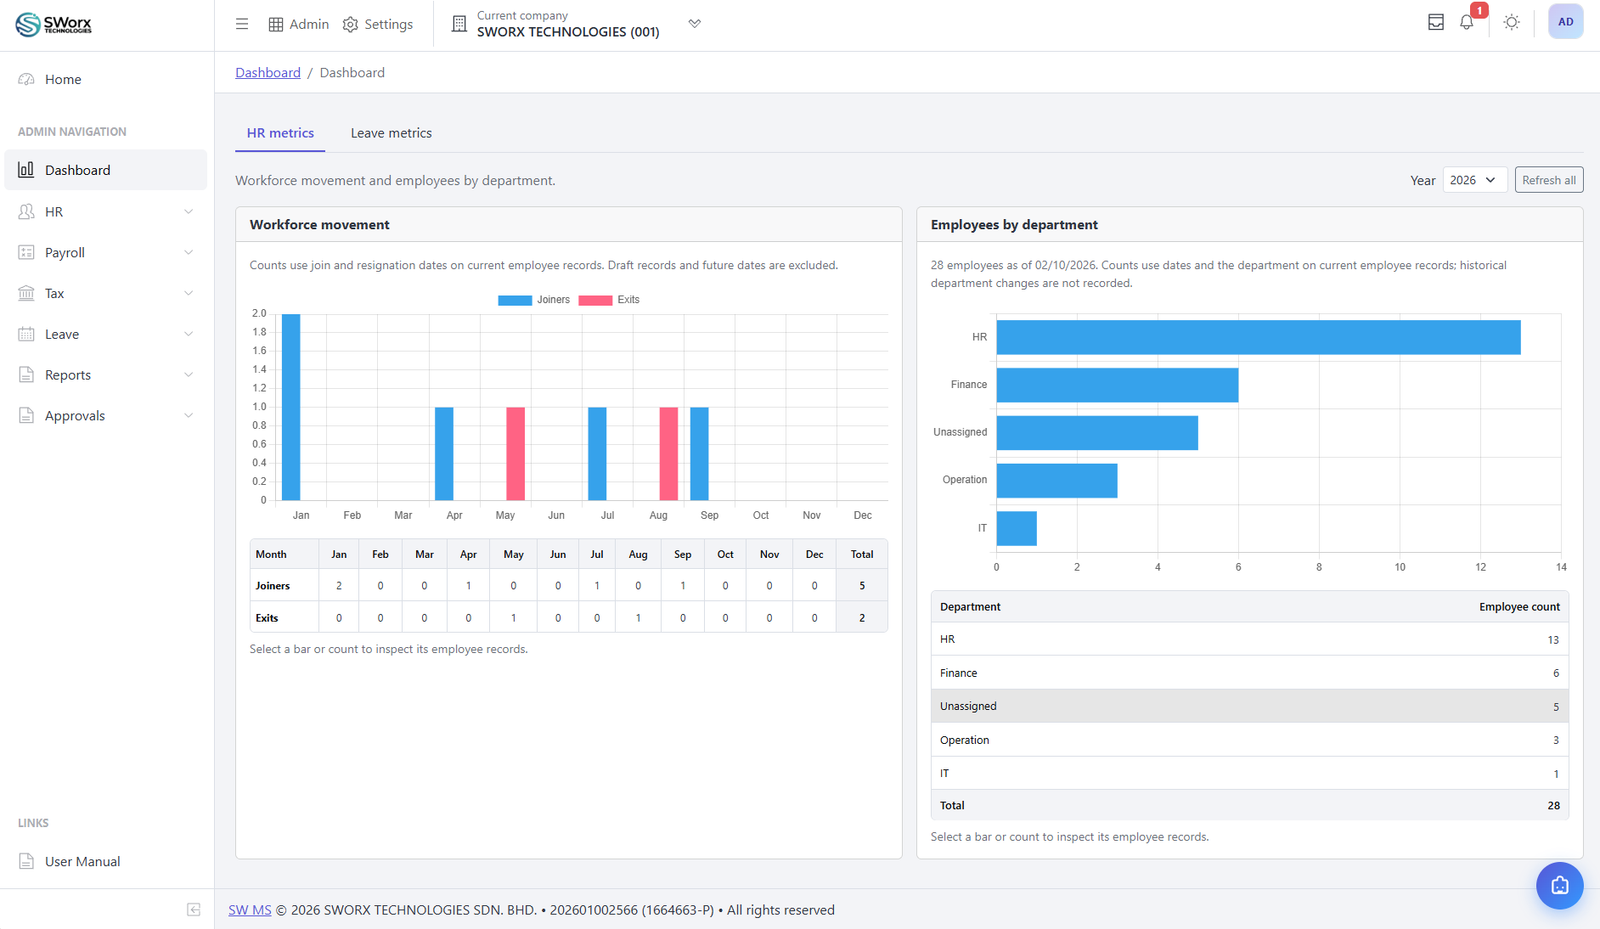Follow the SW MS footer link
Viewport: 1600px width, 929px height.
click(x=250, y=910)
